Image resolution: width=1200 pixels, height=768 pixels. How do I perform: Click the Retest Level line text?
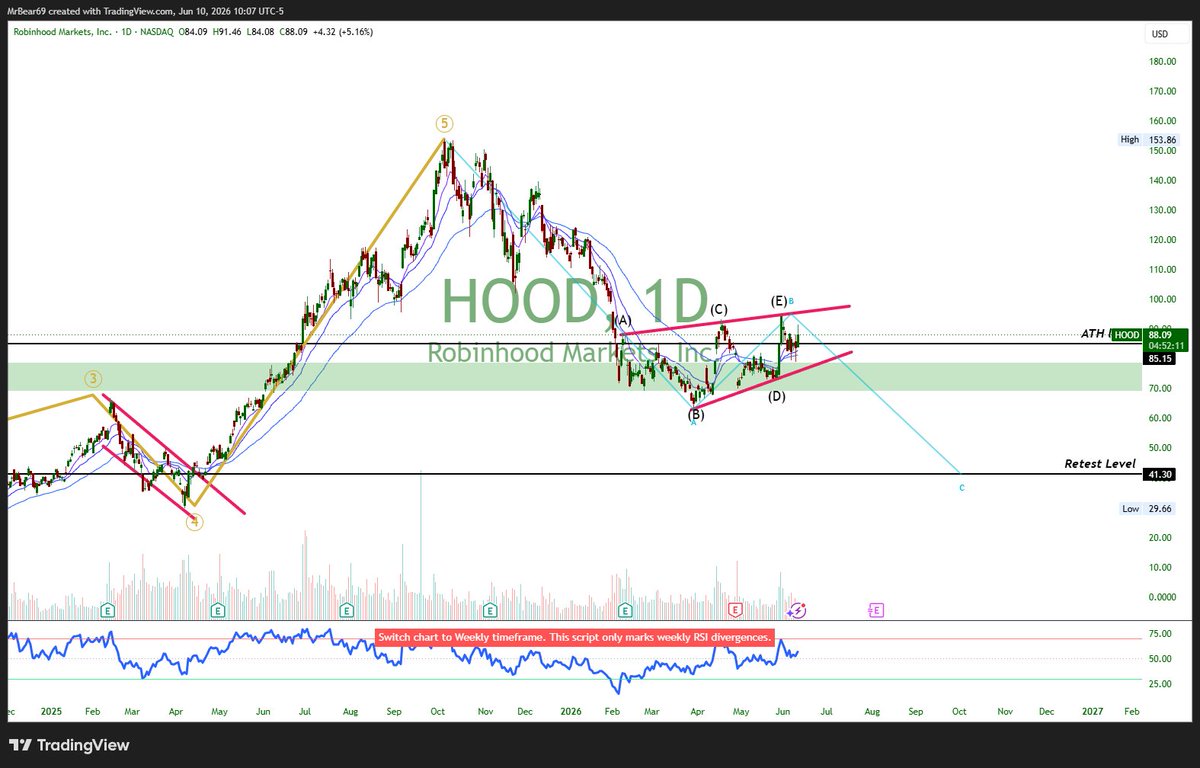(1100, 465)
